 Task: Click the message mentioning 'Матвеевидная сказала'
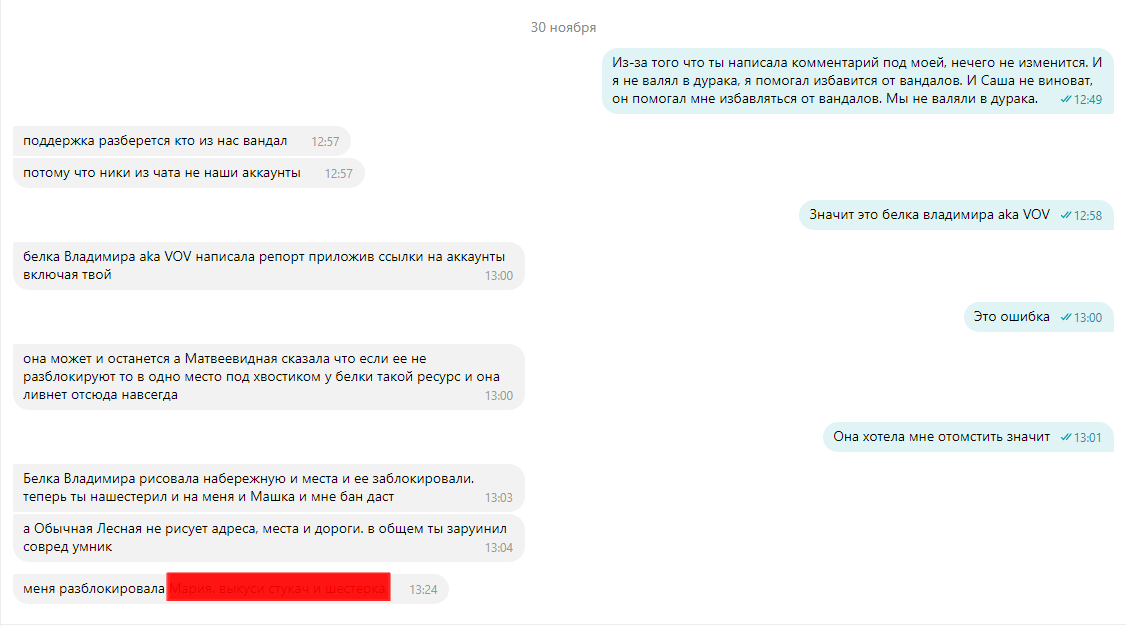point(269,377)
